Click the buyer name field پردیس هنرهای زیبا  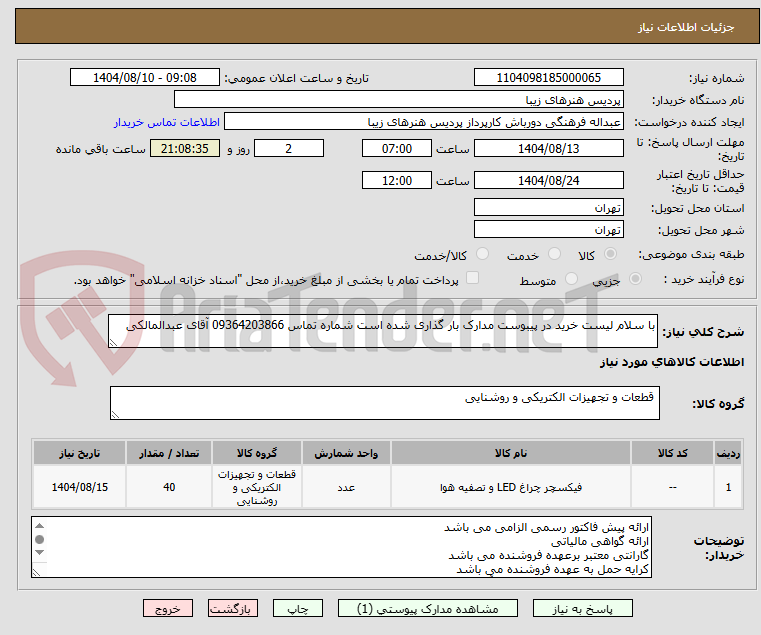coord(398,100)
